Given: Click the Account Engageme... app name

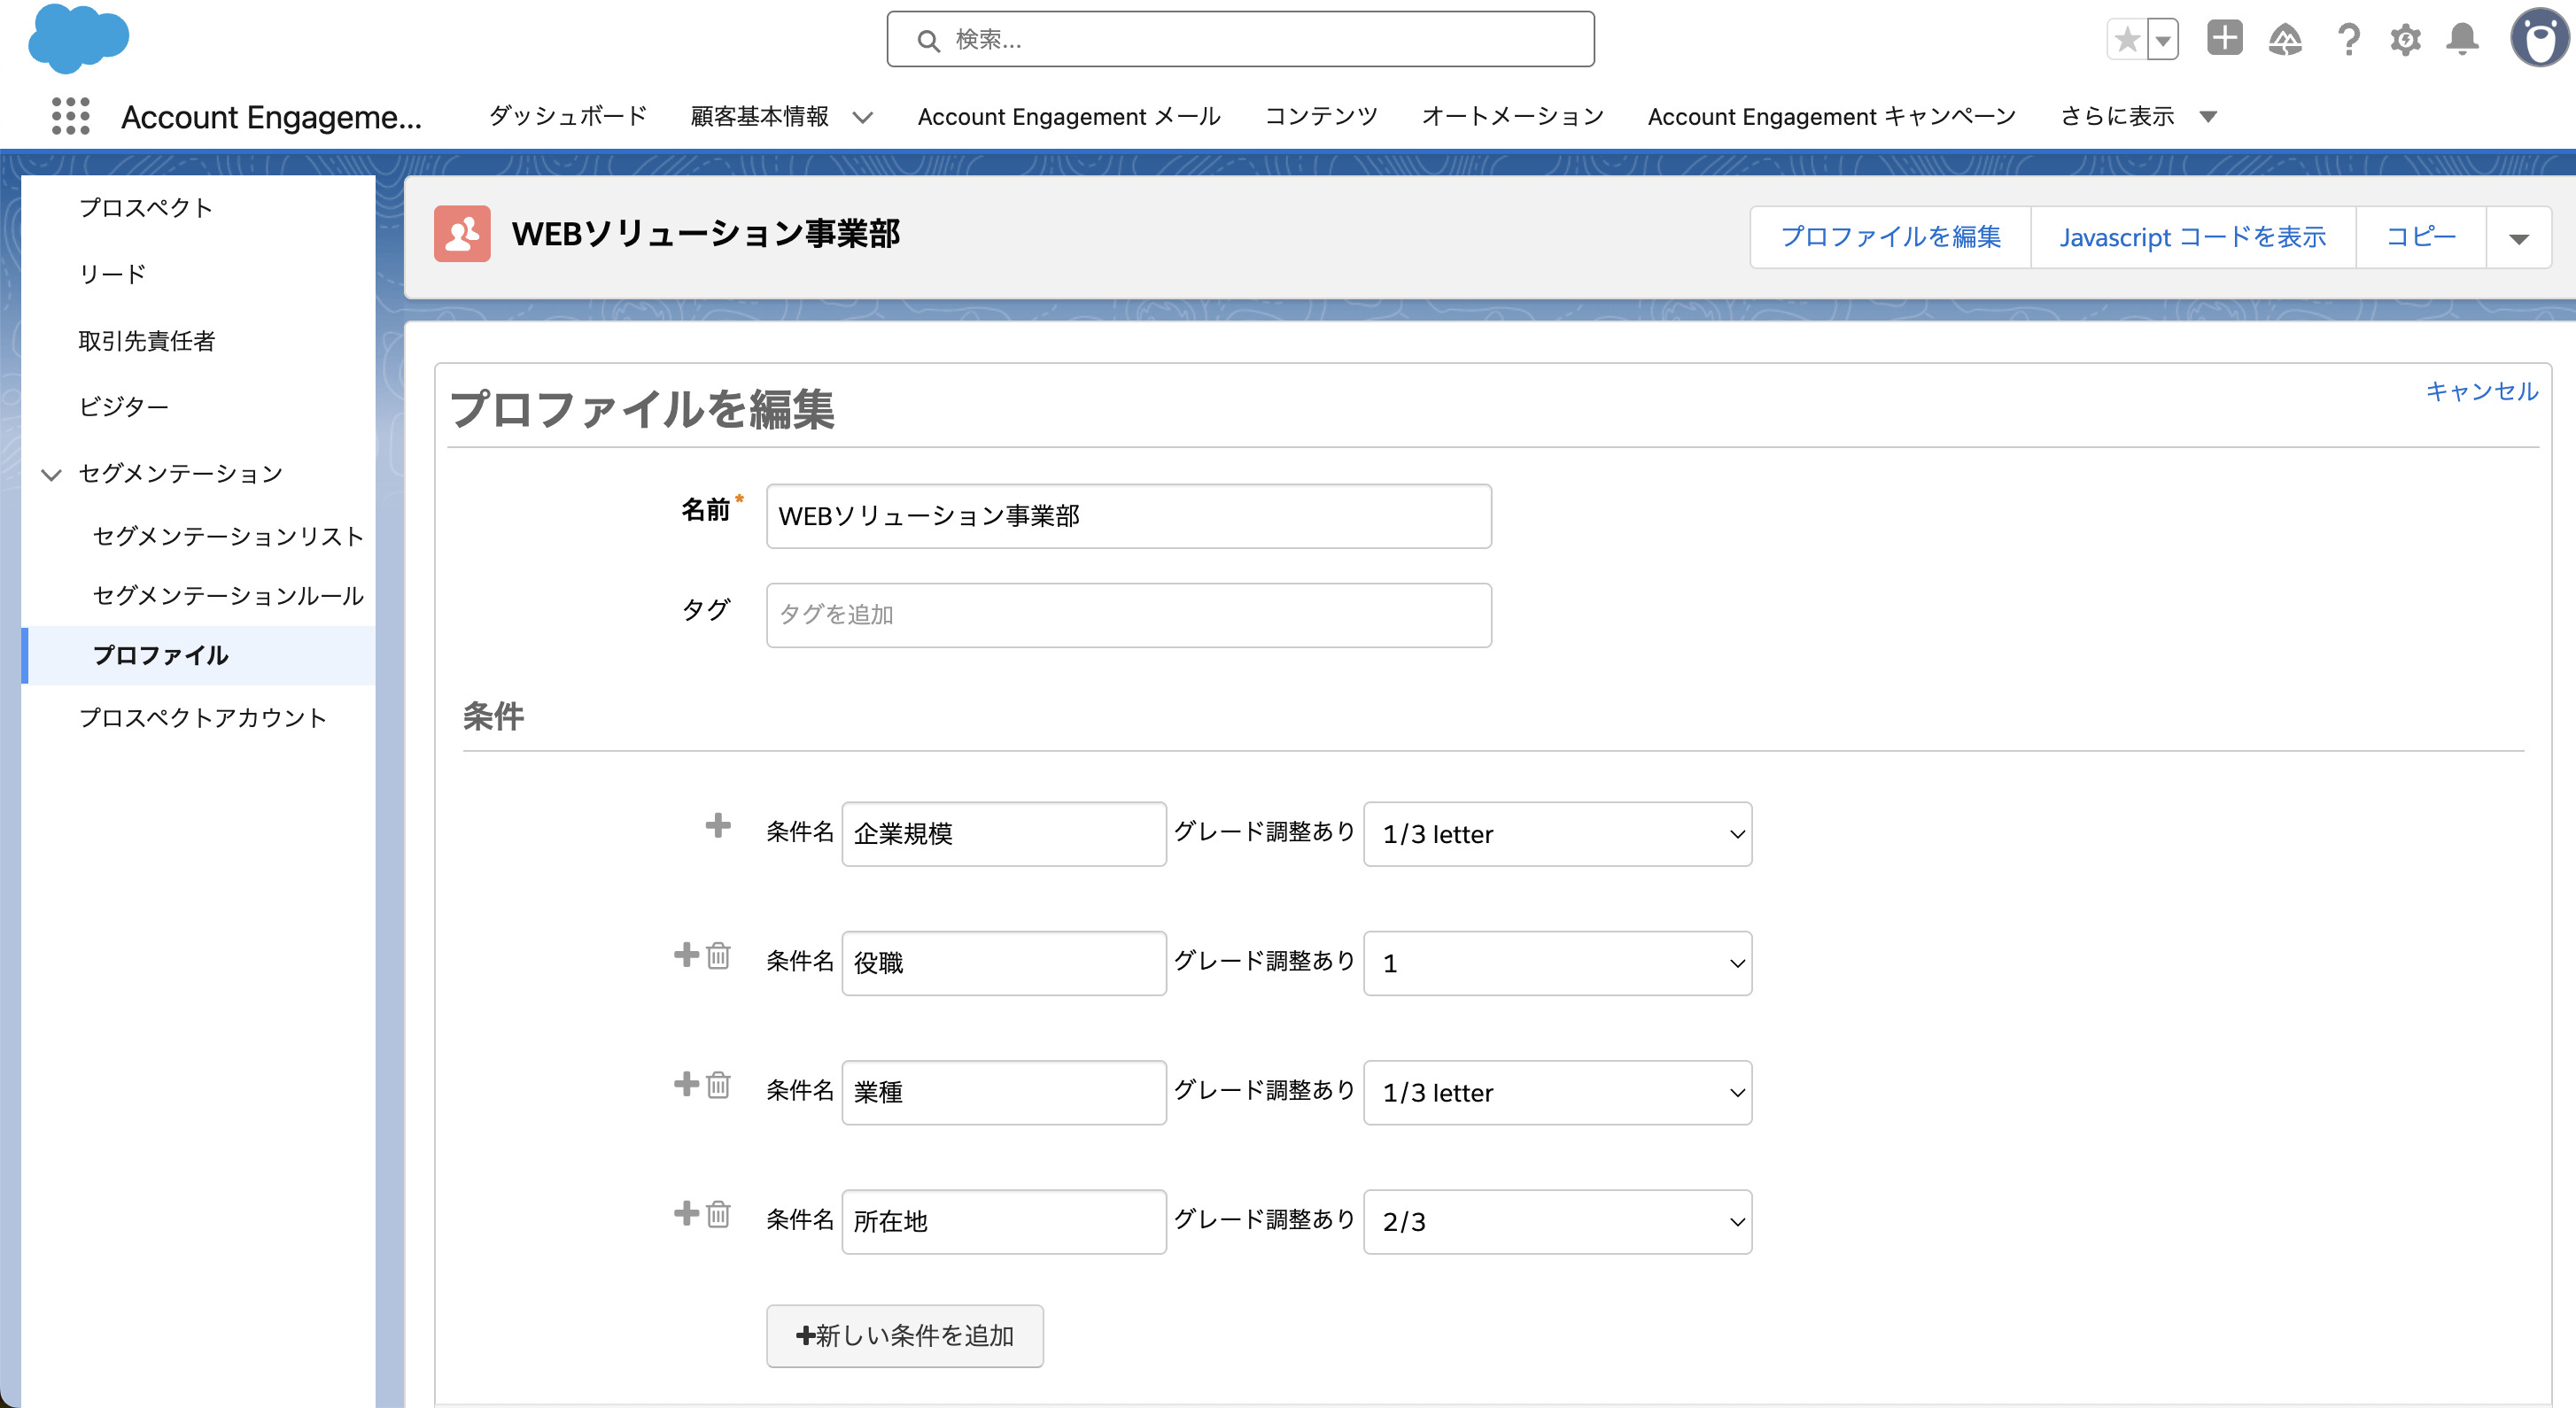Looking at the screenshot, I should pos(271,117).
